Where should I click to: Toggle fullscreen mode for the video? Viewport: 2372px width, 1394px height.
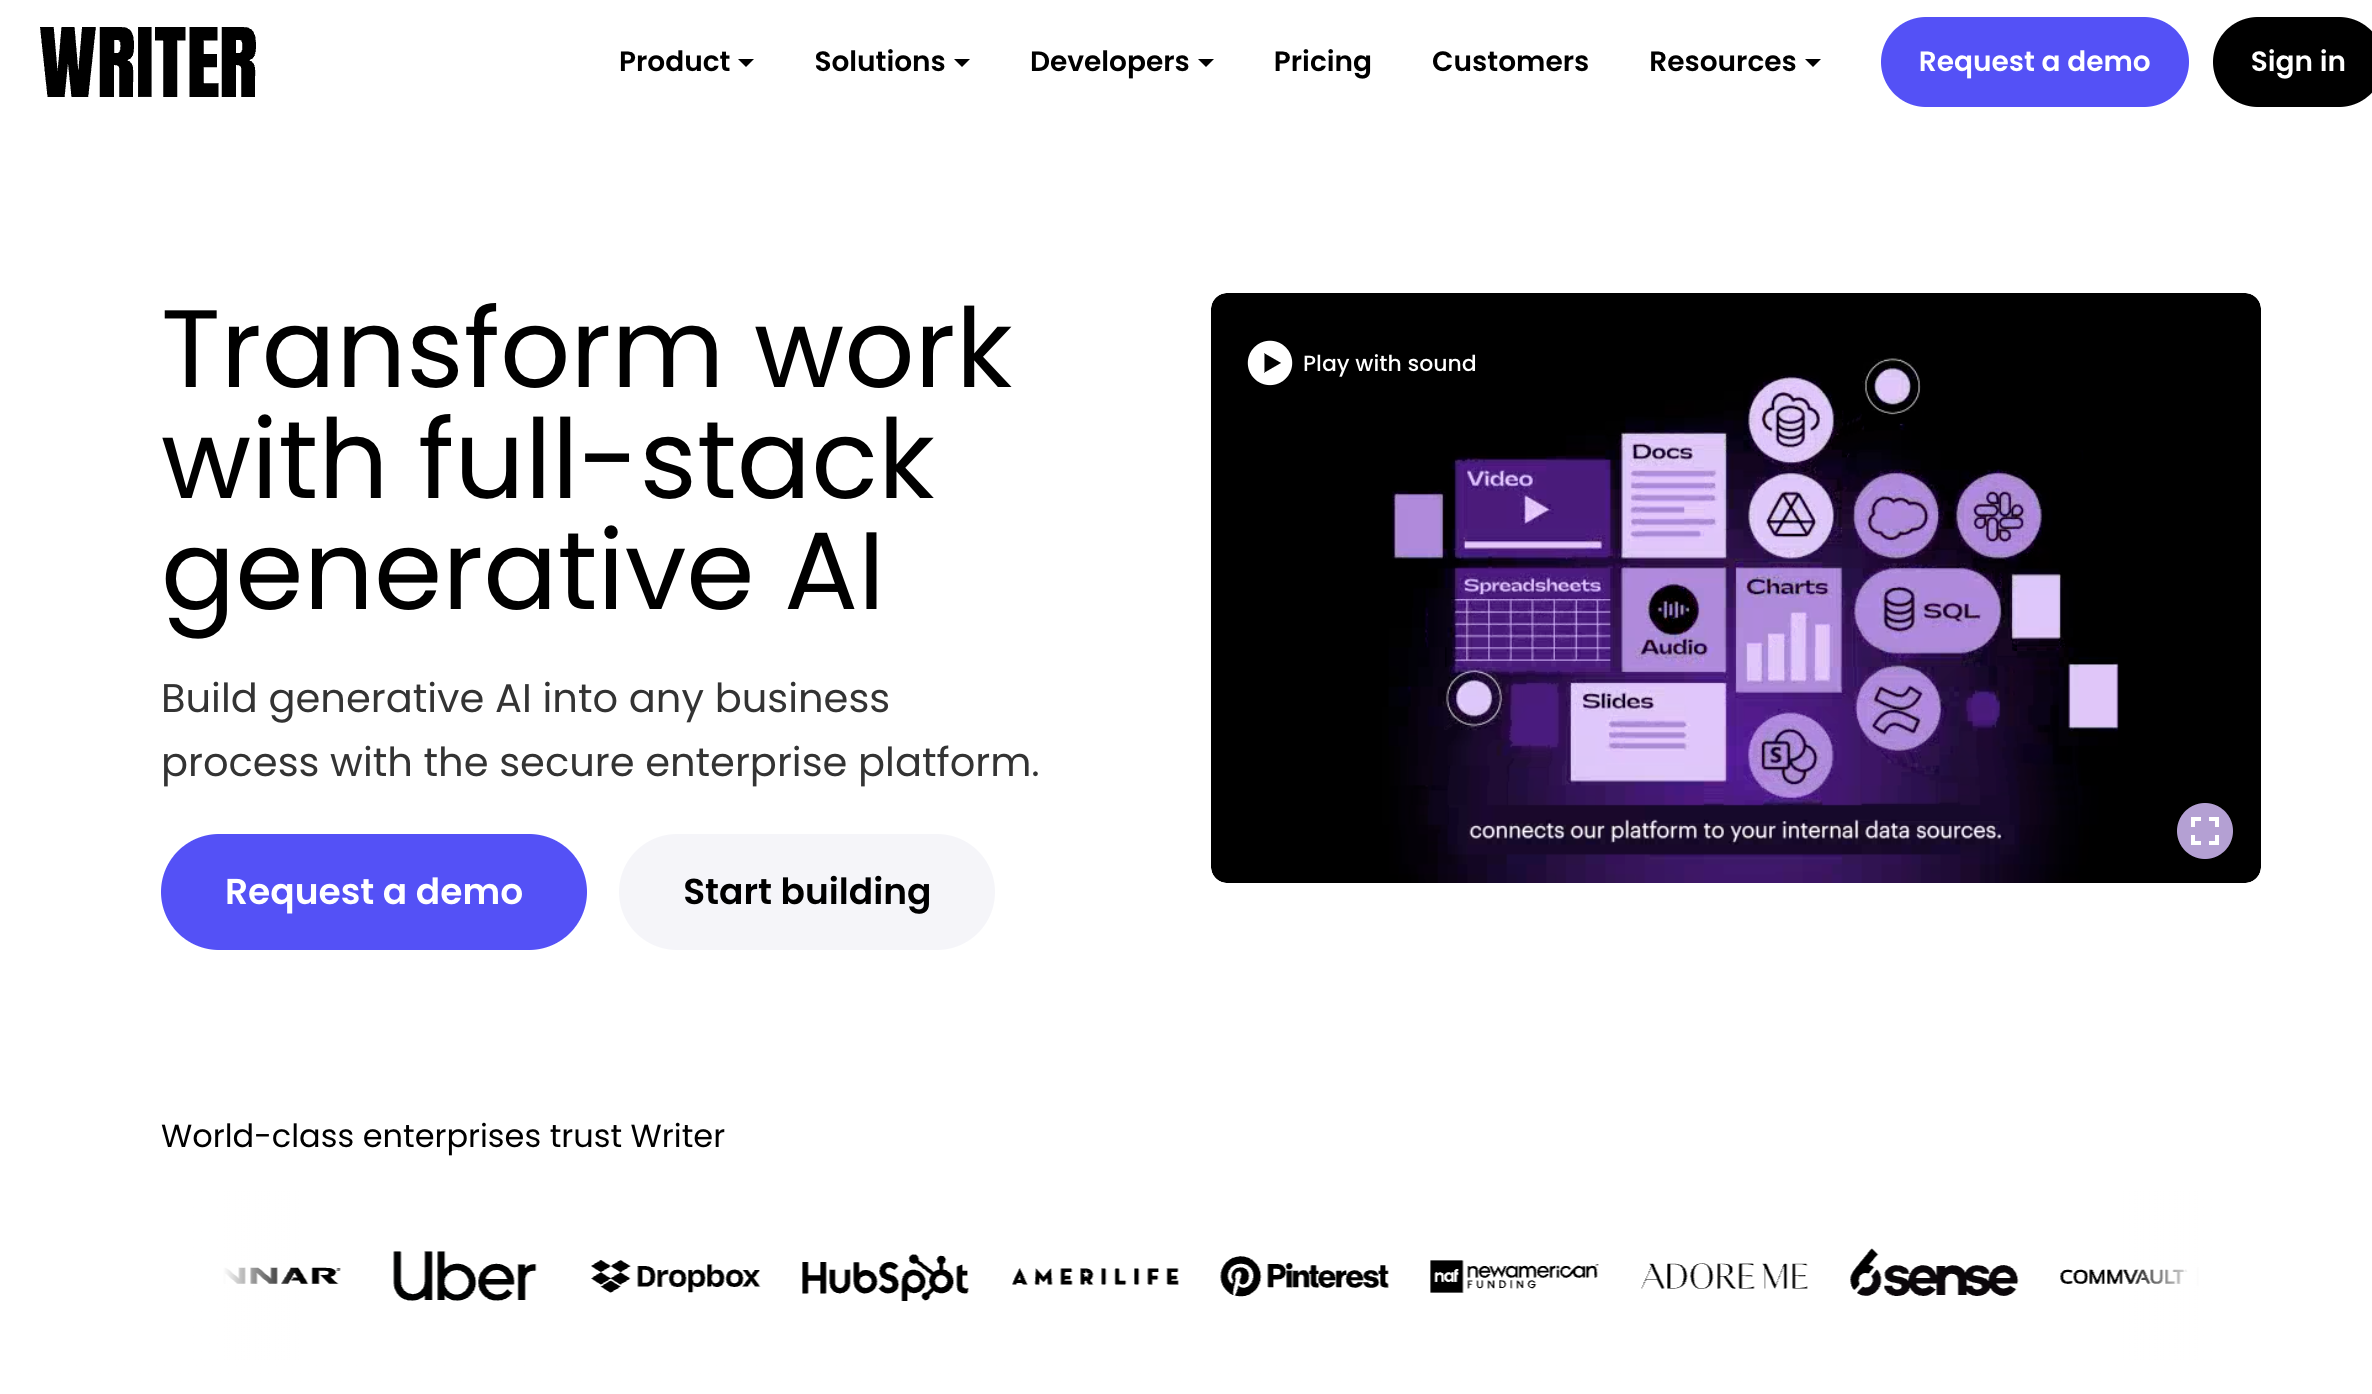pos(2206,831)
